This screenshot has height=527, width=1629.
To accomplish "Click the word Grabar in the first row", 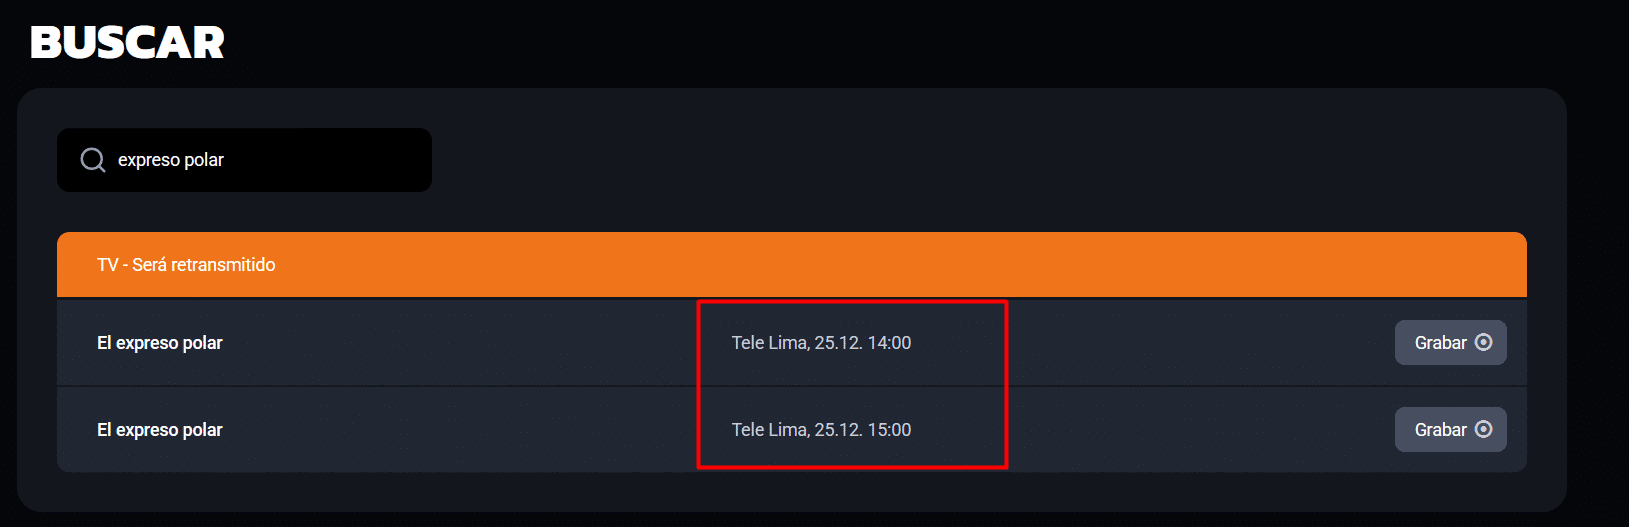I will pyautogui.click(x=1440, y=343).
